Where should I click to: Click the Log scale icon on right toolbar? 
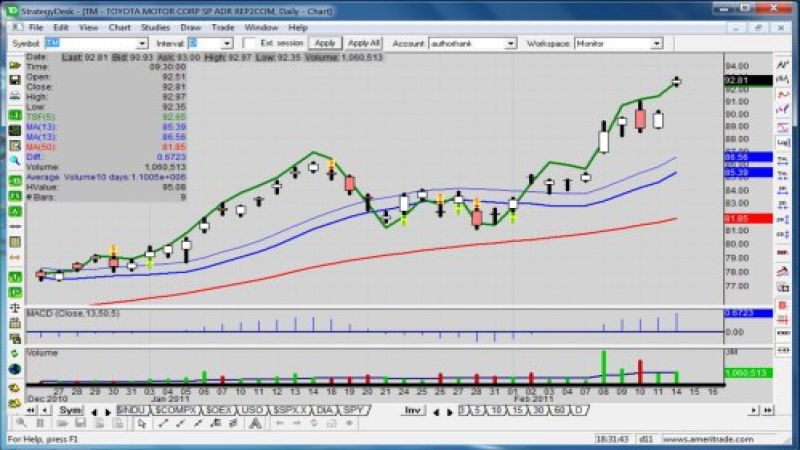click(x=784, y=142)
